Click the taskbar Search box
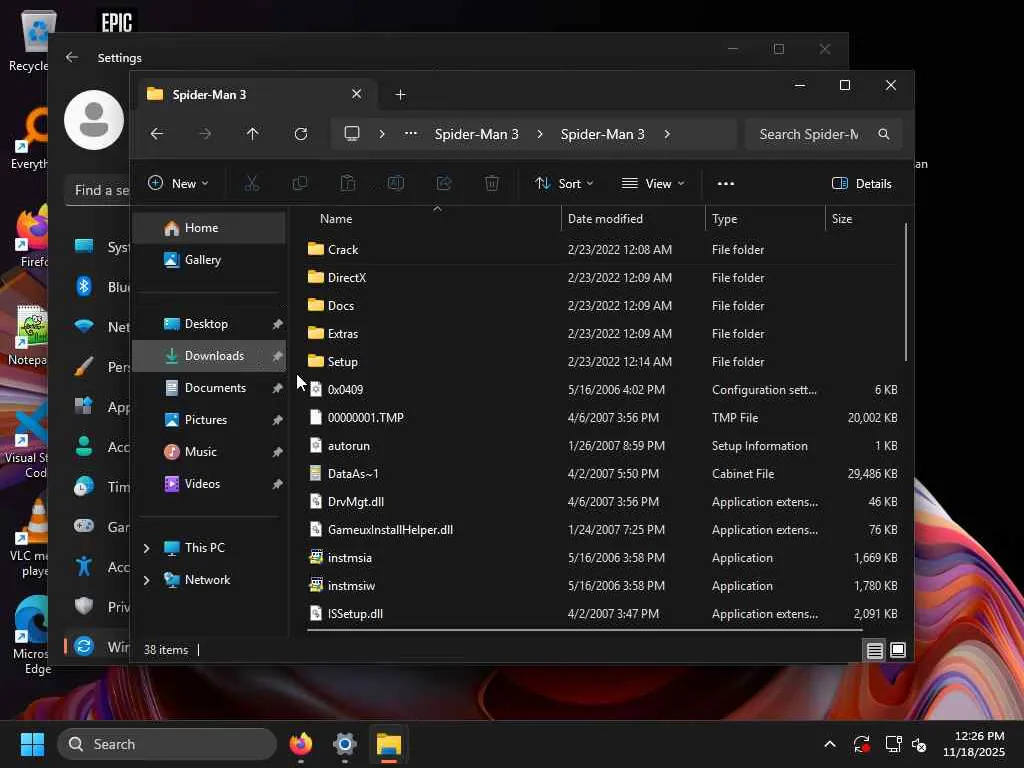 (x=167, y=744)
